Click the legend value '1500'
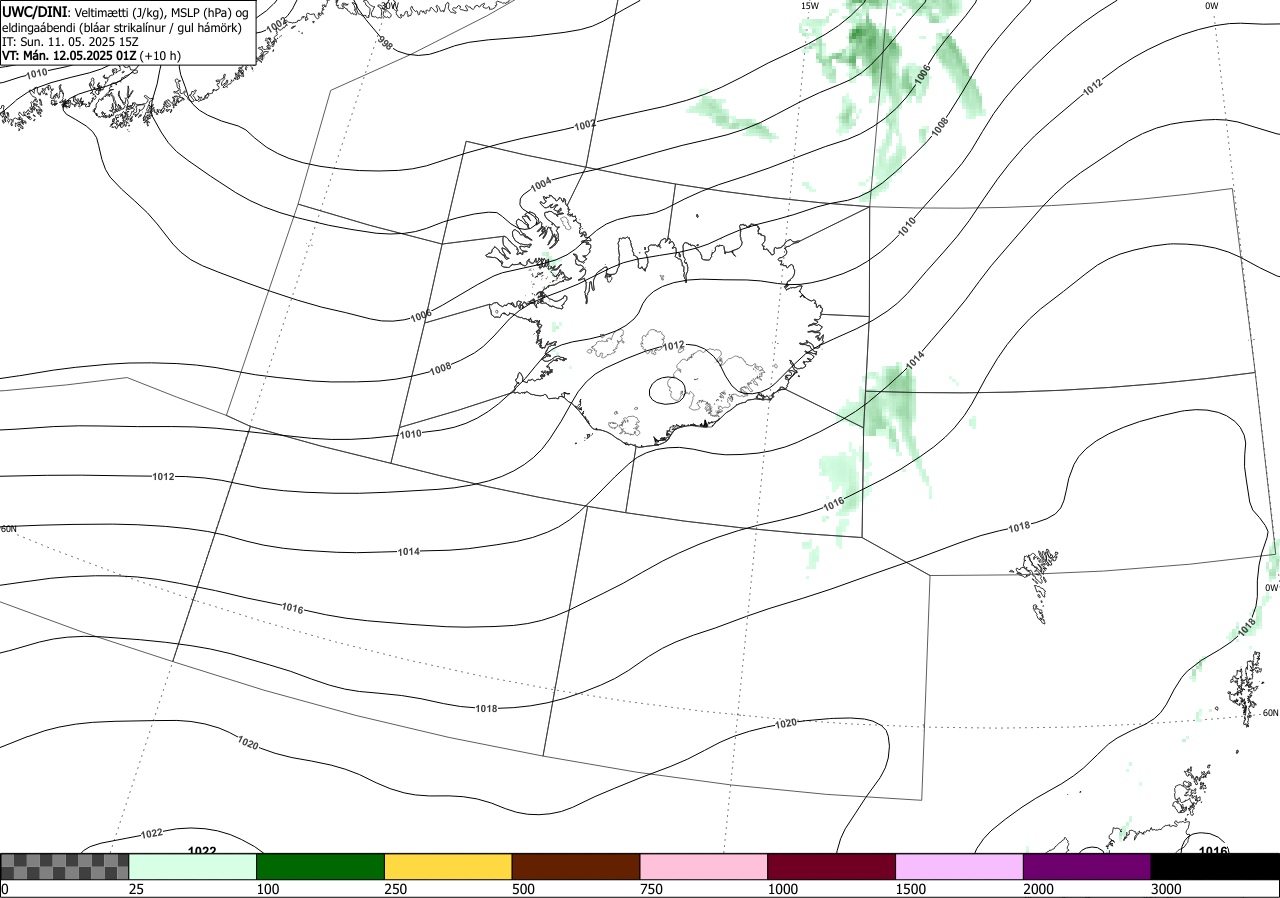Image resolution: width=1280 pixels, height=898 pixels. 910,889
